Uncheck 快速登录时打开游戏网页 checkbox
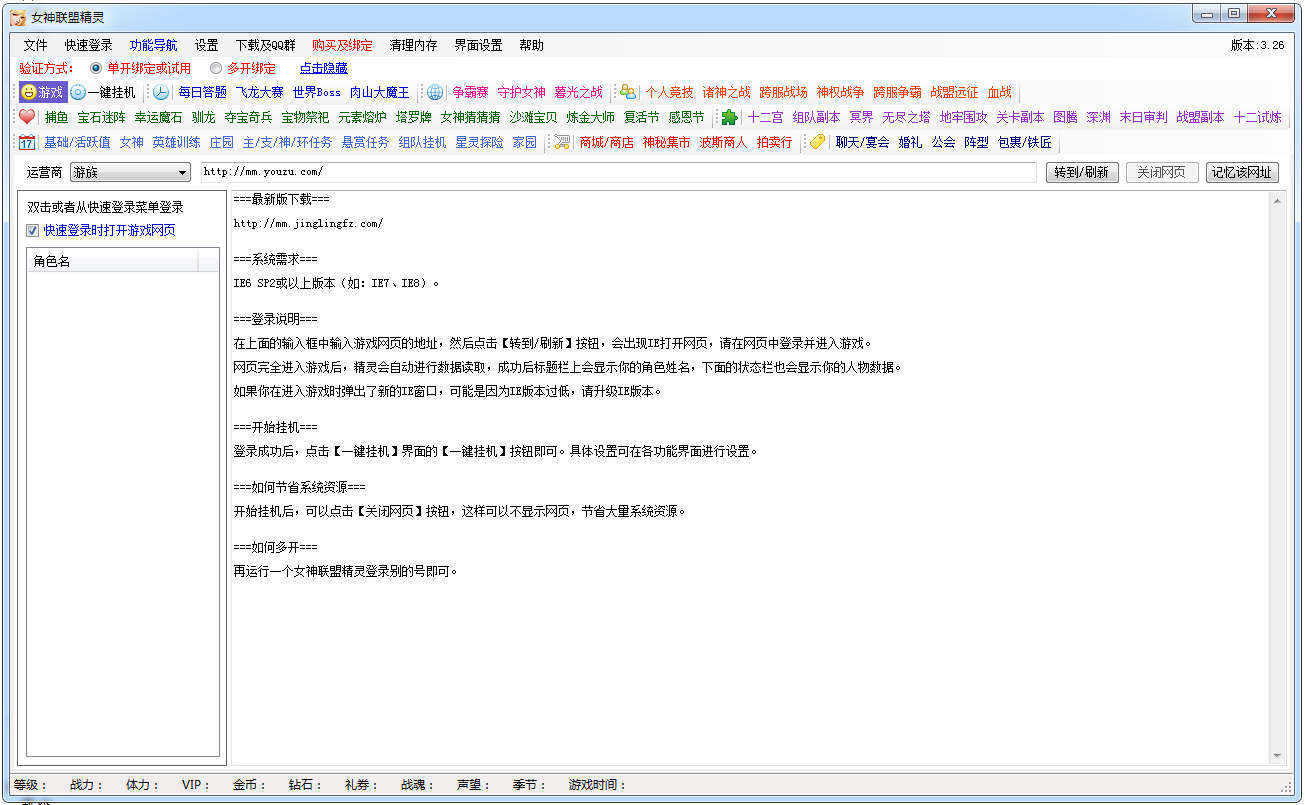This screenshot has width=1305, height=805. [33, 230]
